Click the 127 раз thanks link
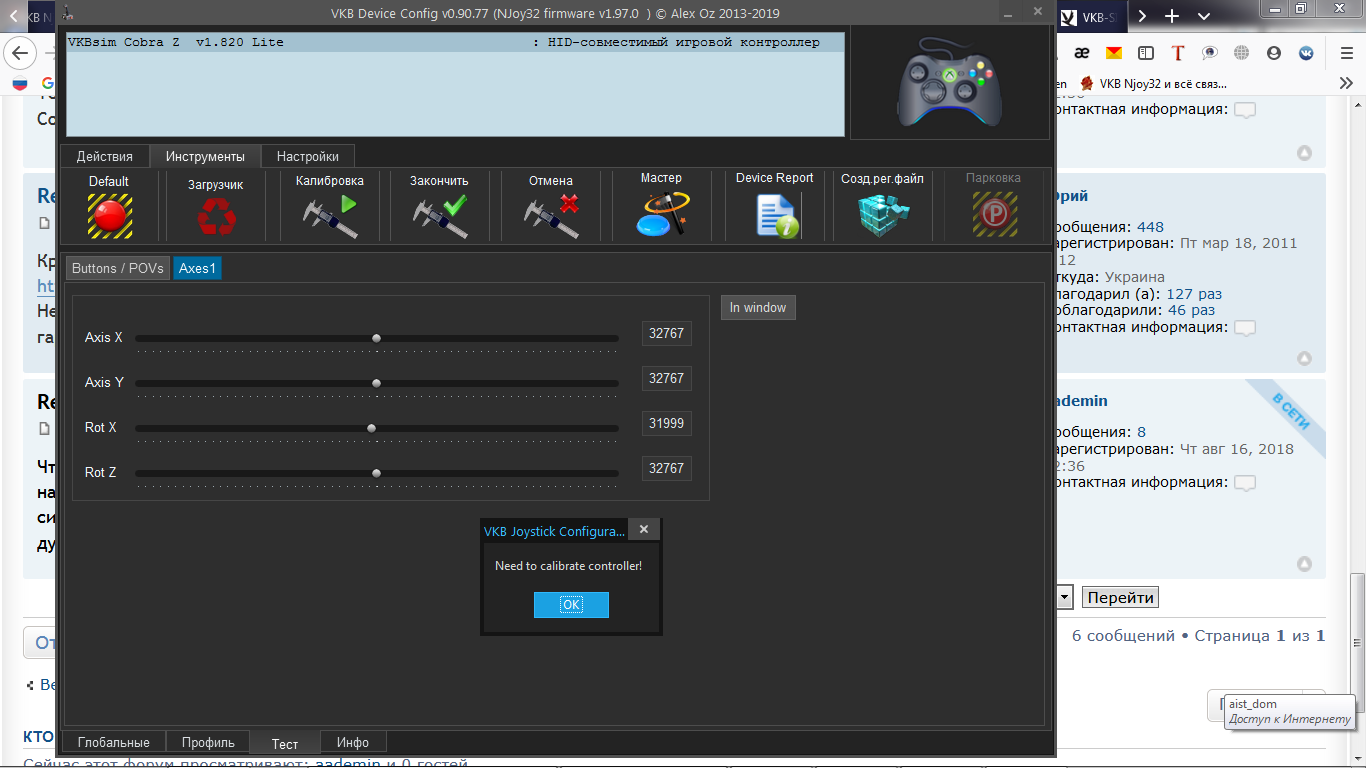Screen dimensions: 1366x768 [x=1194, y=294]
